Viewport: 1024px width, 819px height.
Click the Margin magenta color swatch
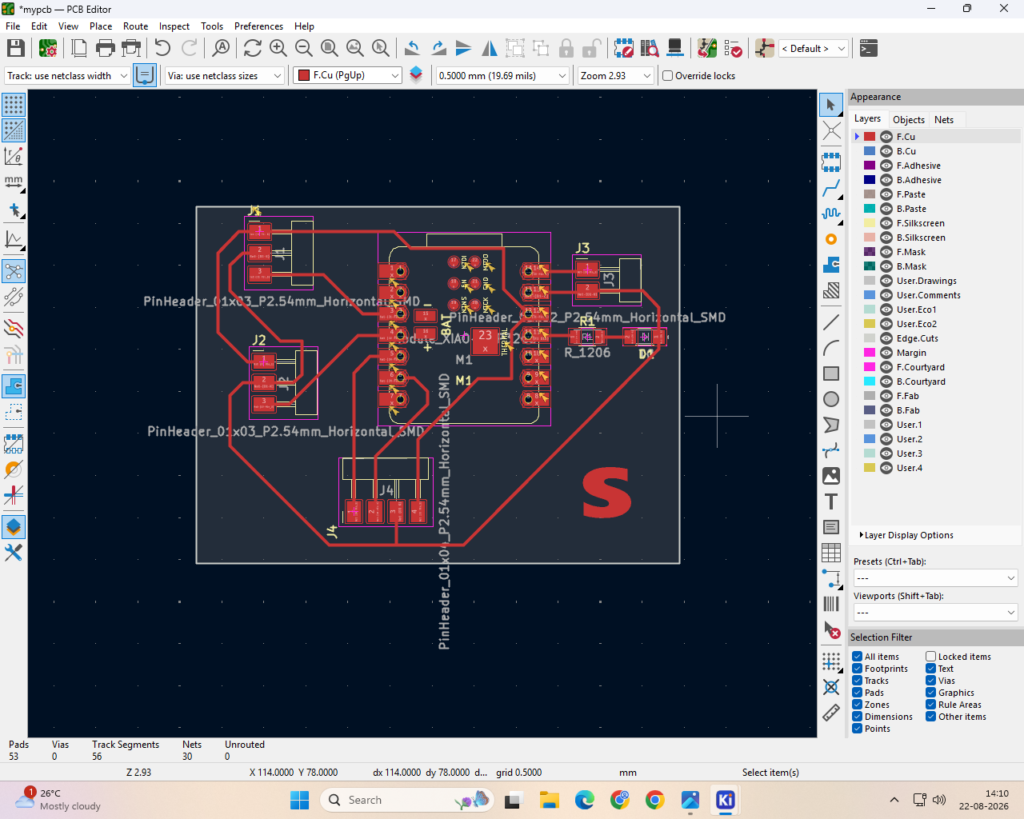click(x=869, y=353)
